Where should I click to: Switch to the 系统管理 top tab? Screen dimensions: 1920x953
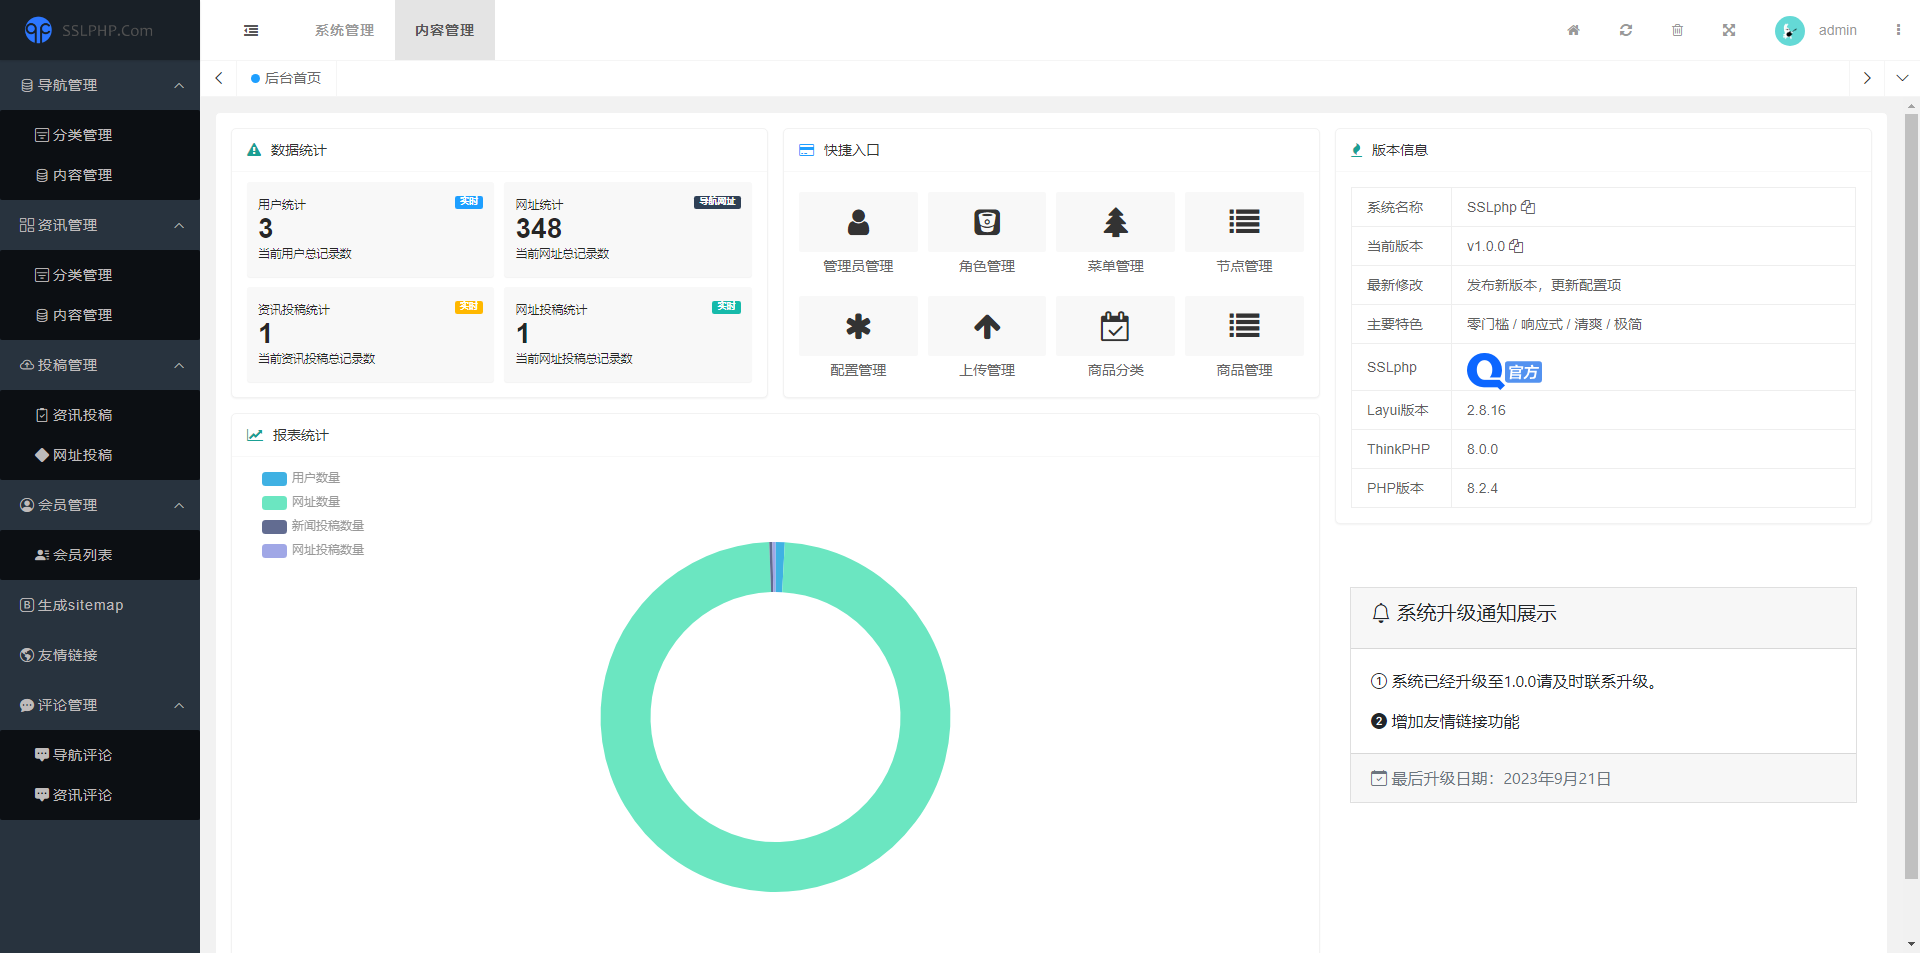344,30
